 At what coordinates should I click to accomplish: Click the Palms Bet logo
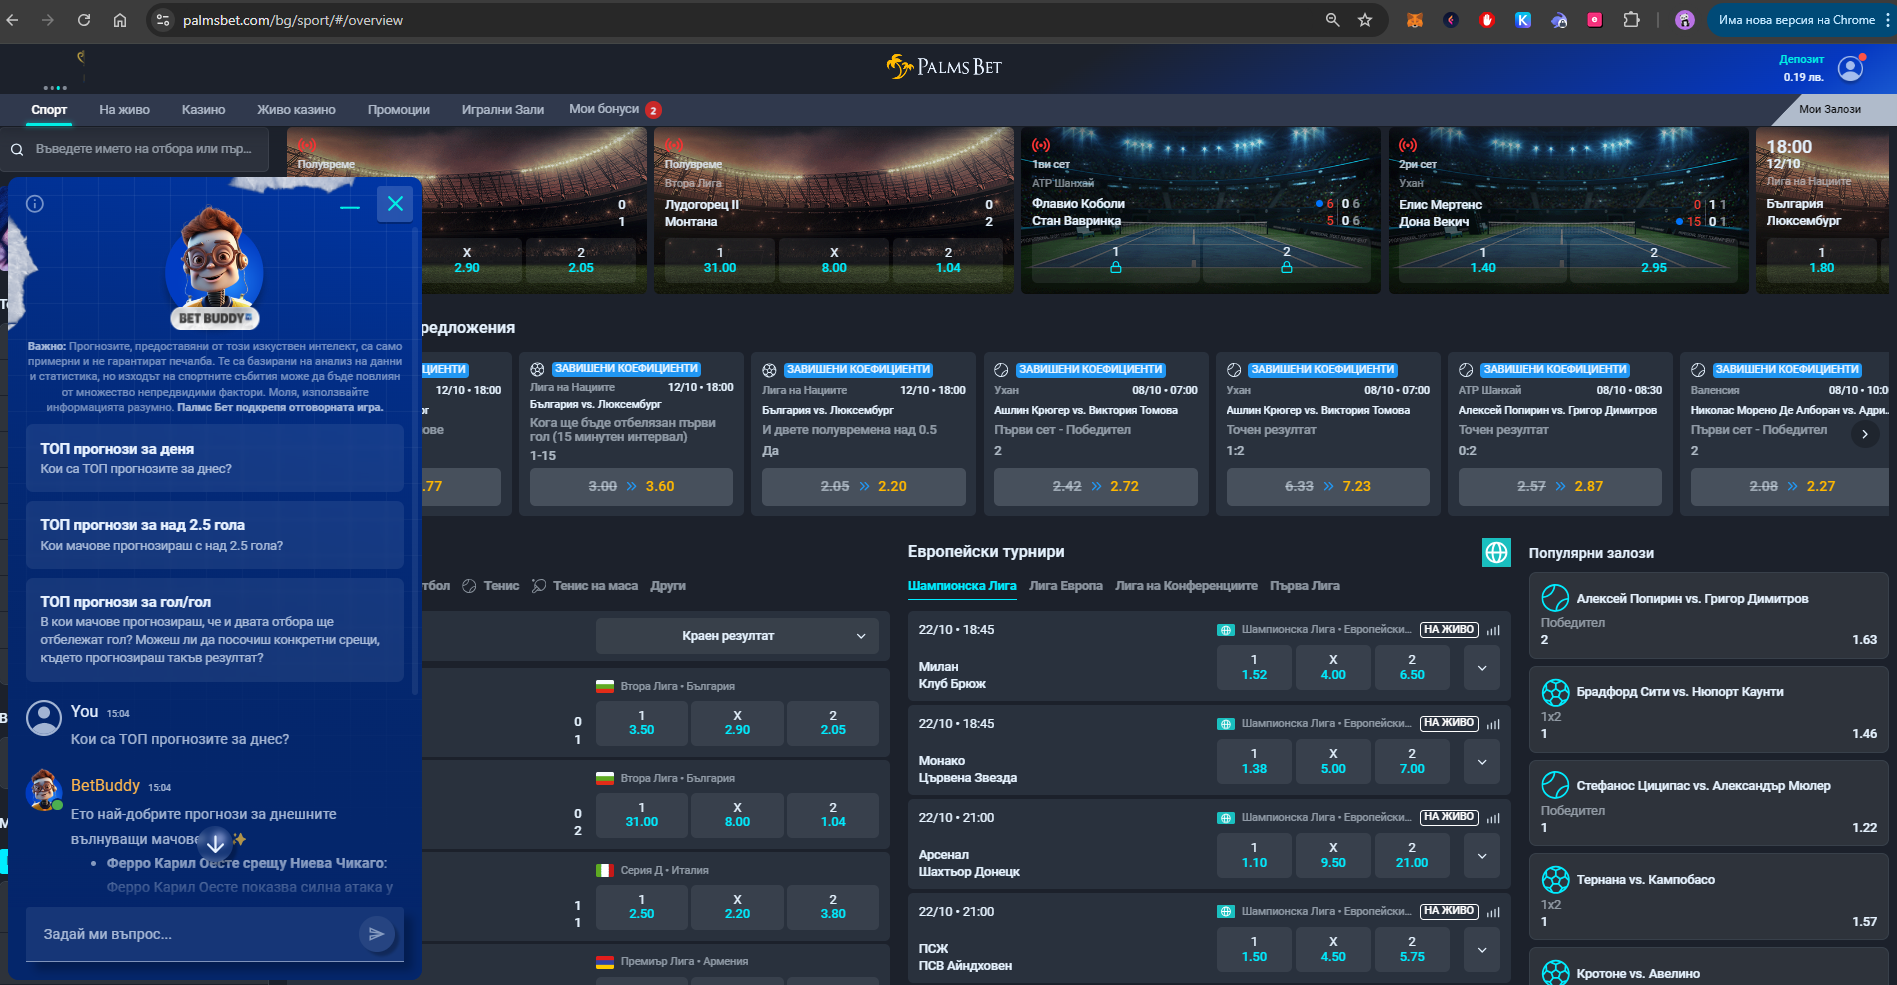point(944,67)
